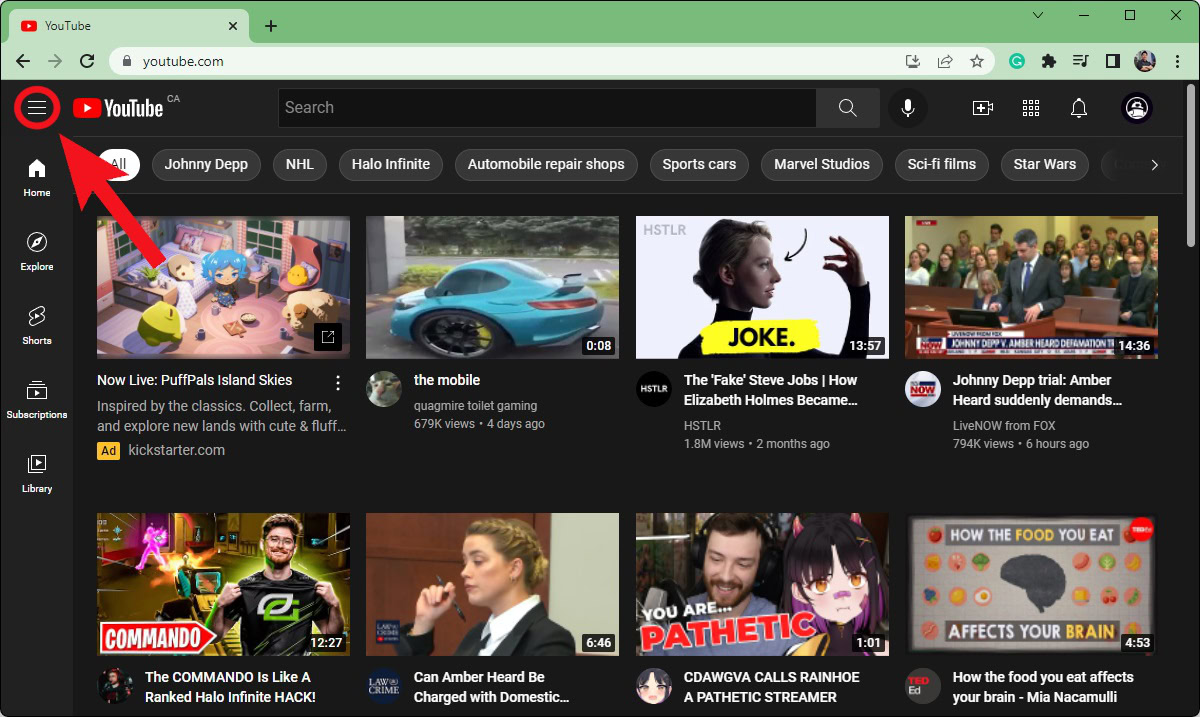Click the magnifier search button
Screen dimensions: 1200x717
848,108
